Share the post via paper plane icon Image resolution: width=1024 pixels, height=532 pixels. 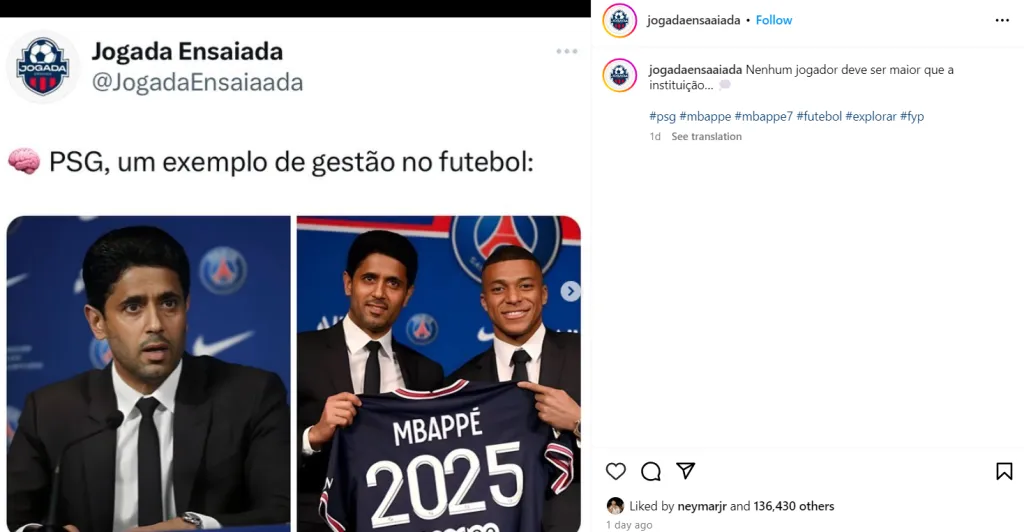coord(685,471)
